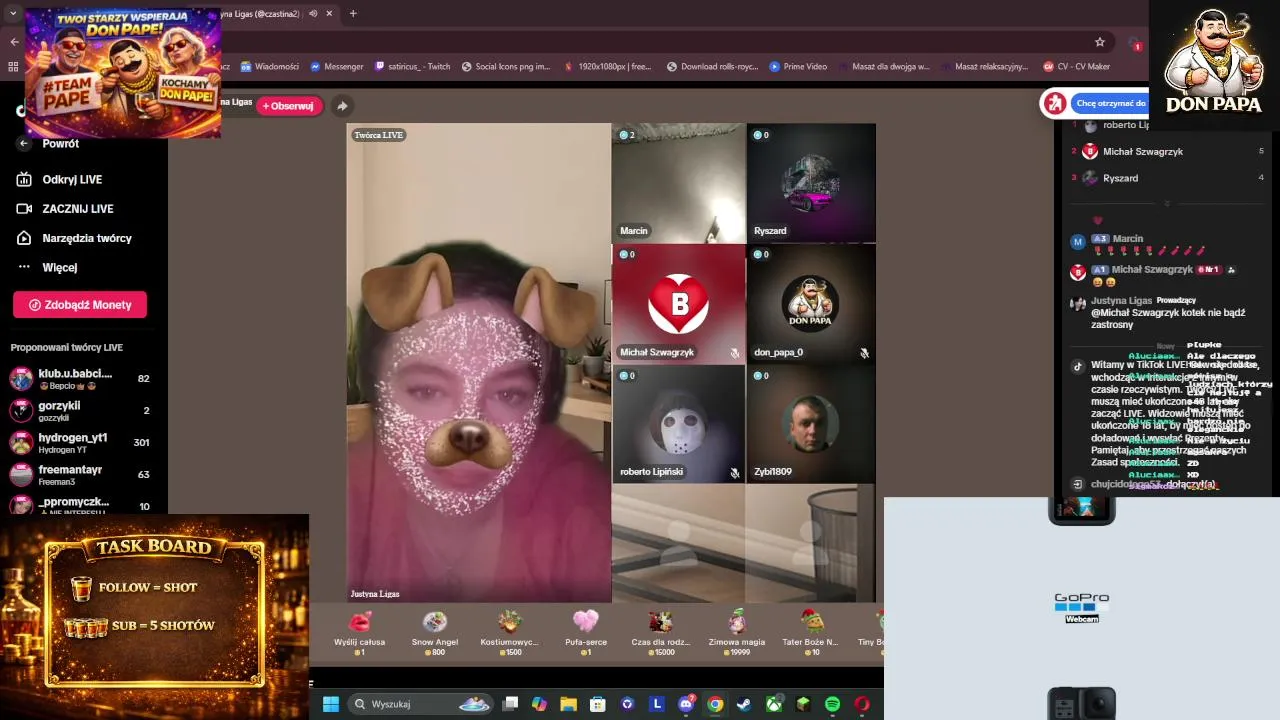This screenshot has width=1280, height=720.
Task: Click Marcin's name in the chat
Action: click(x=1127, y=239)
